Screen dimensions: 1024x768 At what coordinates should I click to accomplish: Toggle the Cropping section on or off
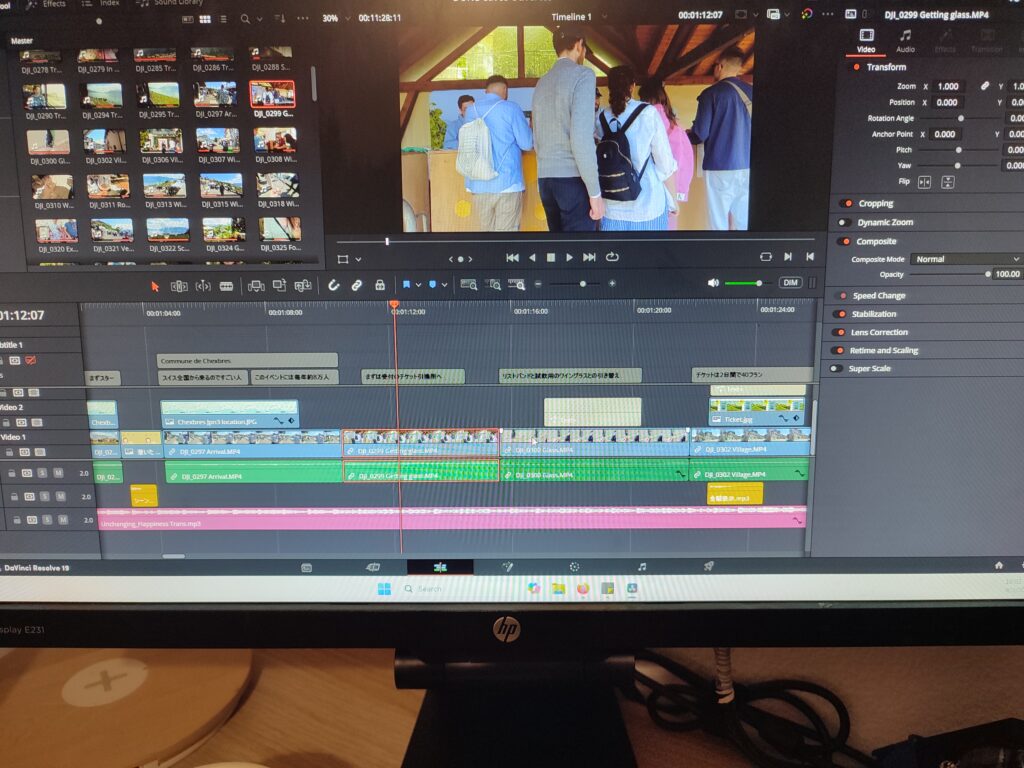(846, 203)
